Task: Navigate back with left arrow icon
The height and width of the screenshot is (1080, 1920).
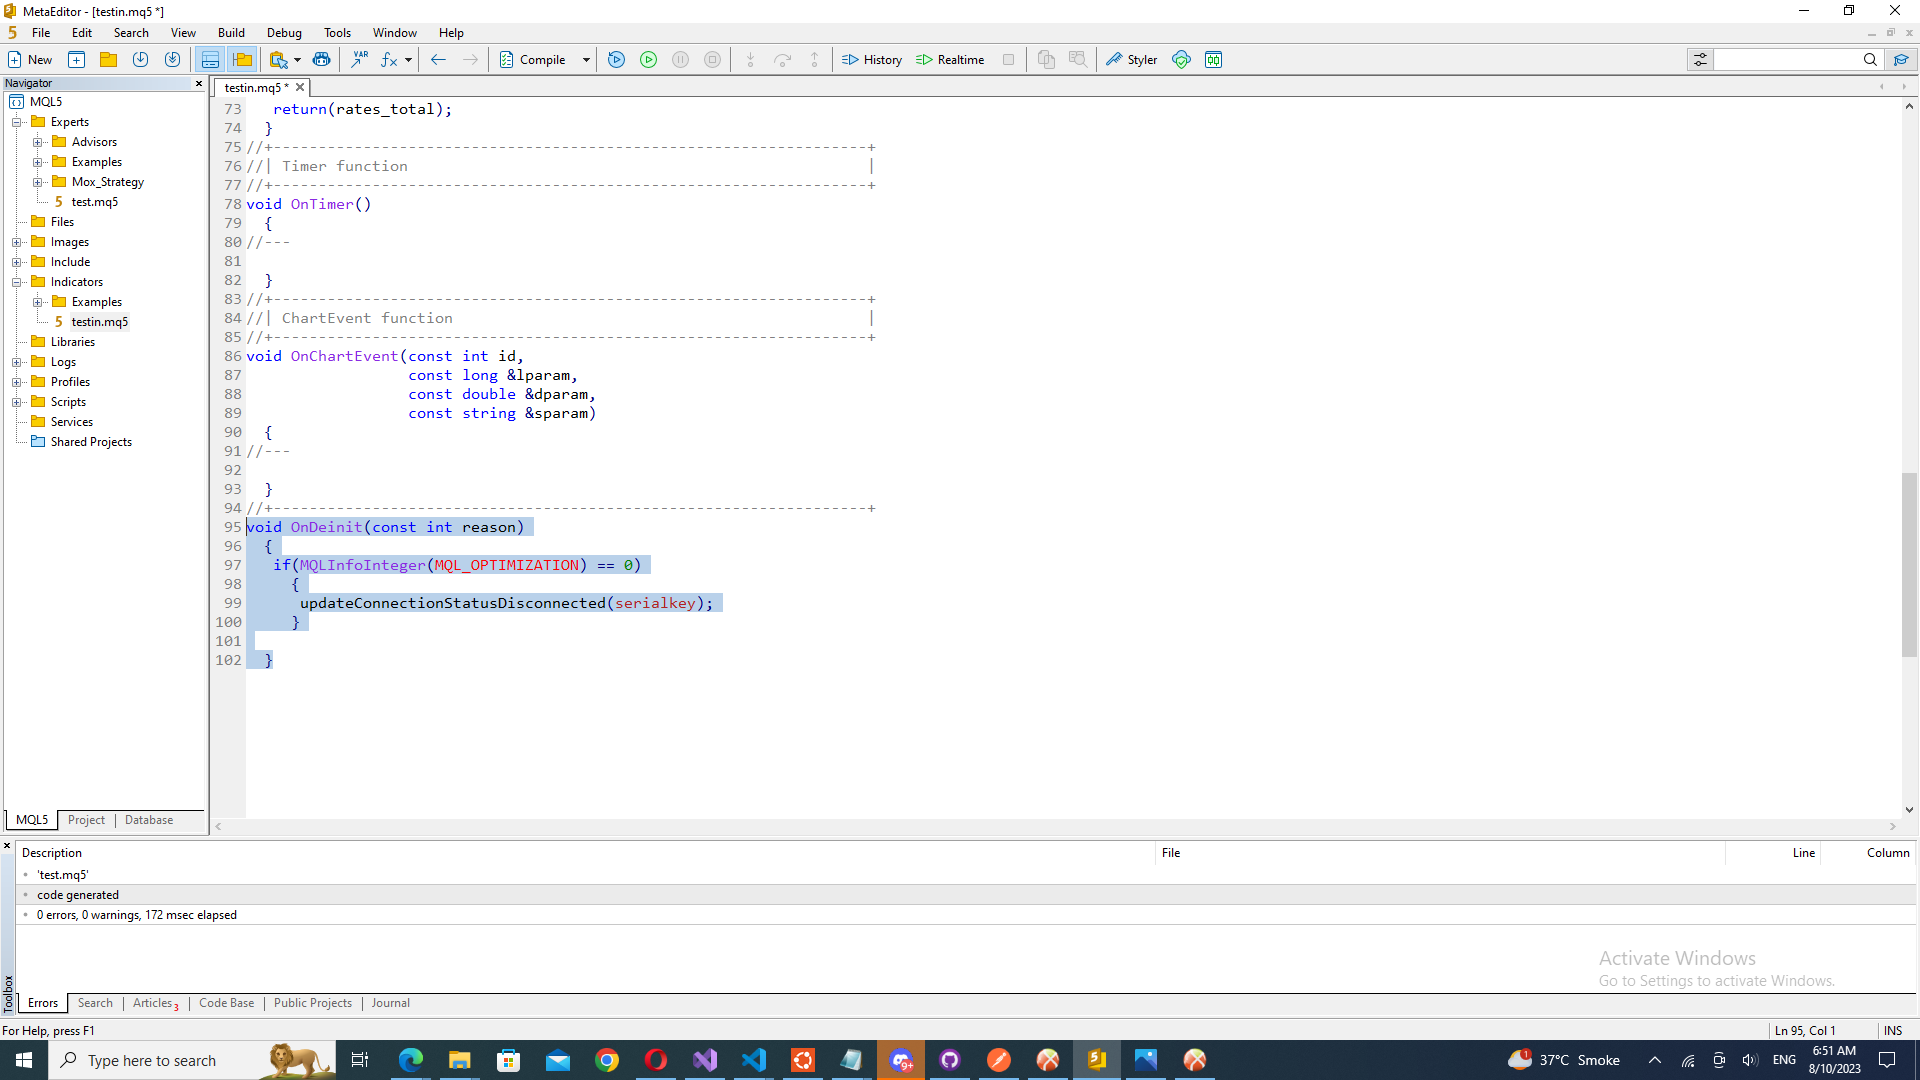Action: 438,60
